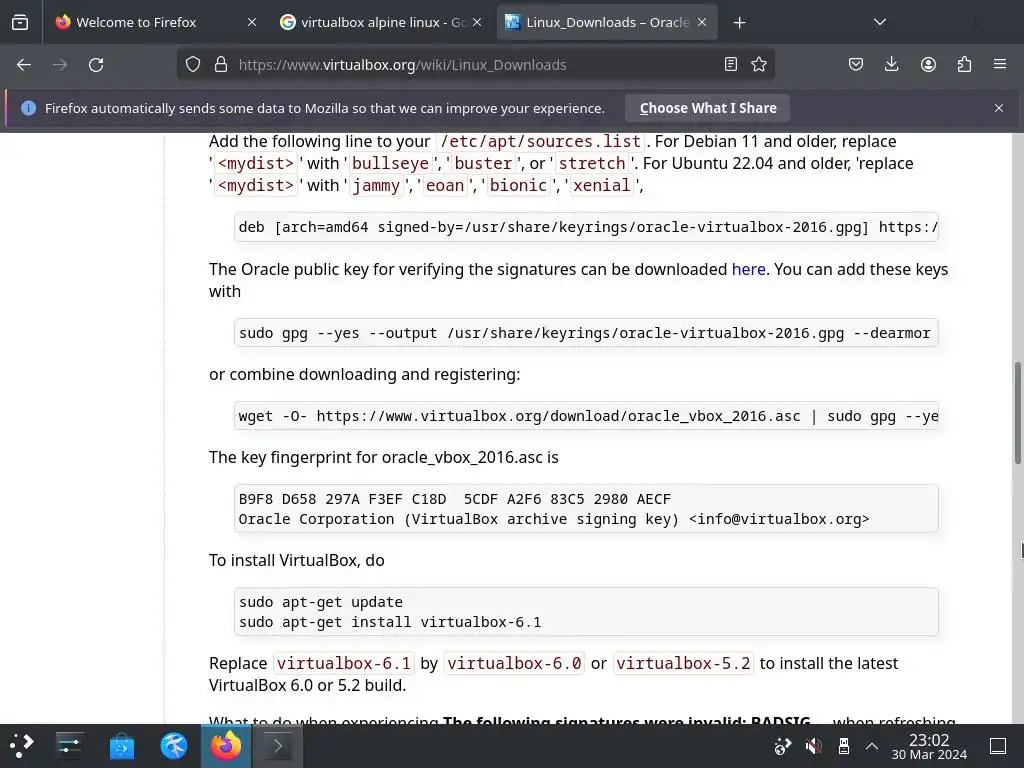Select the Linux_Downloads Oracle tab
This screenshot has height=768, width=1024.
(607, 22)
